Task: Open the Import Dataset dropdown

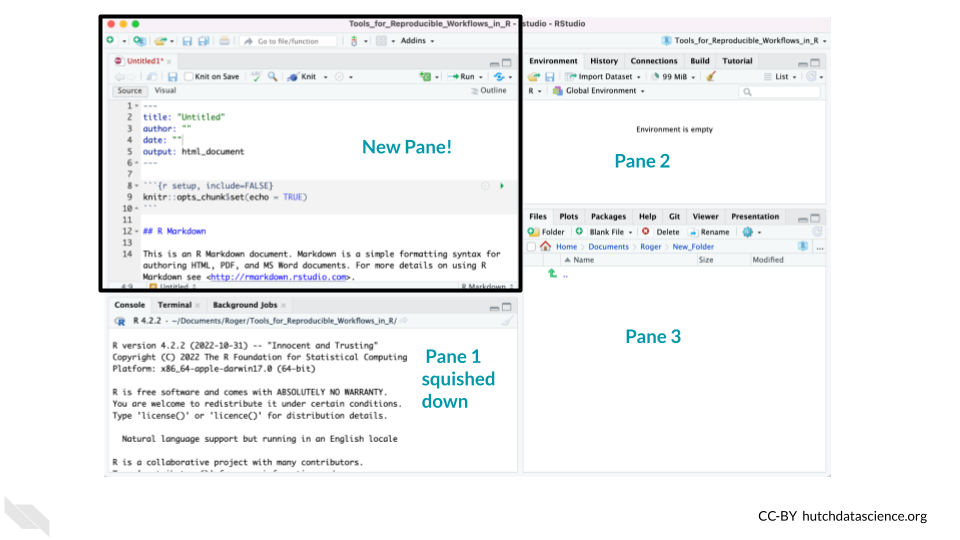Action: 604,77
